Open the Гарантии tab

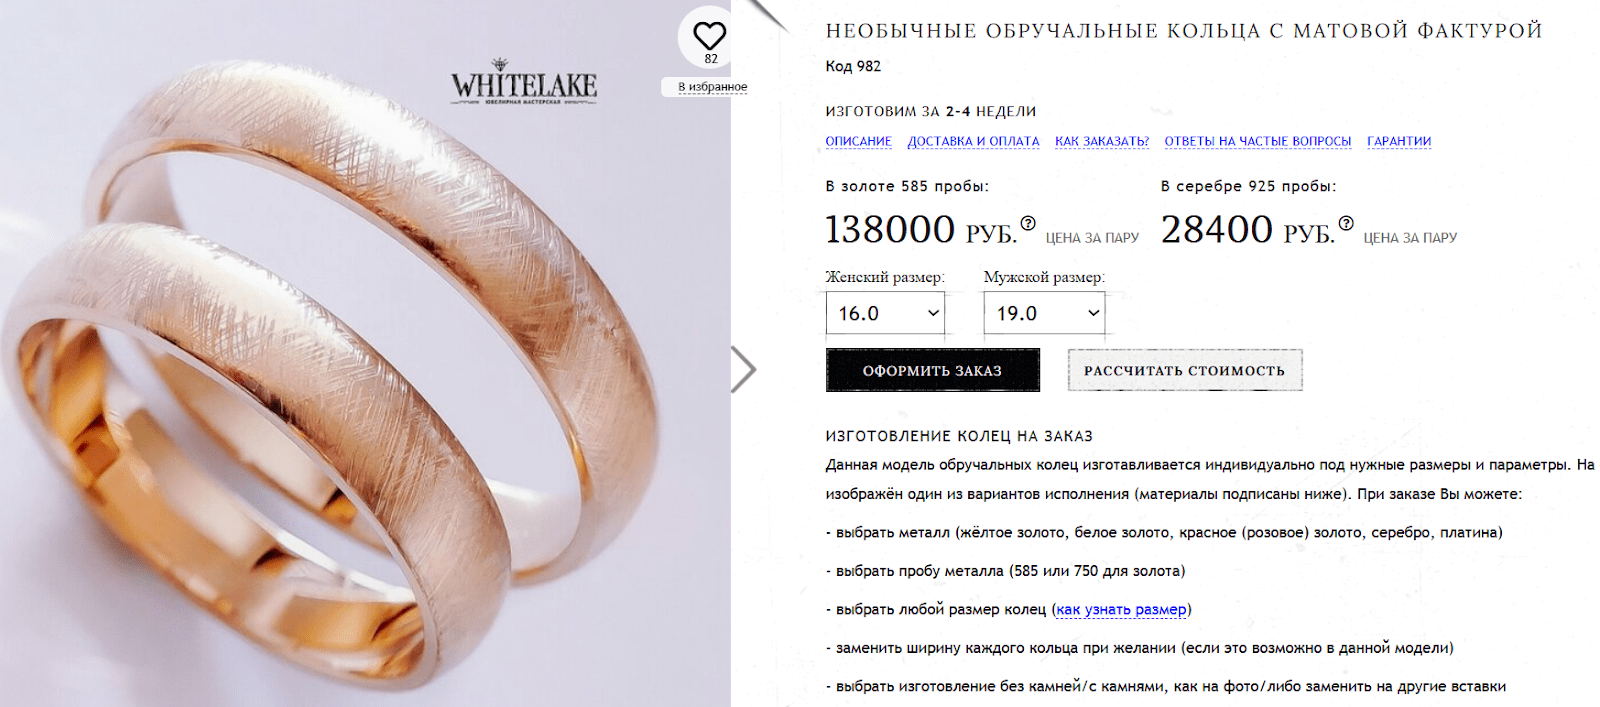(x=1399, y=141)
